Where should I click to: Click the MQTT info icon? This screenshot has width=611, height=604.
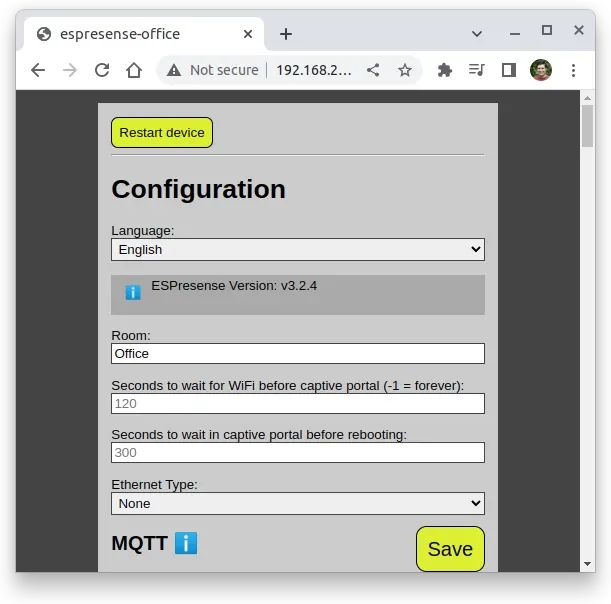(186, 543)
